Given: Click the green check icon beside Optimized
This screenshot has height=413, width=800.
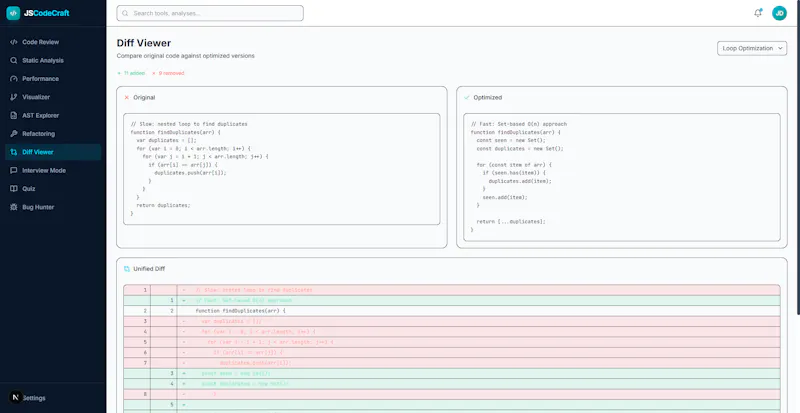Looking at the screenshot, I should [x=466, y=97].
